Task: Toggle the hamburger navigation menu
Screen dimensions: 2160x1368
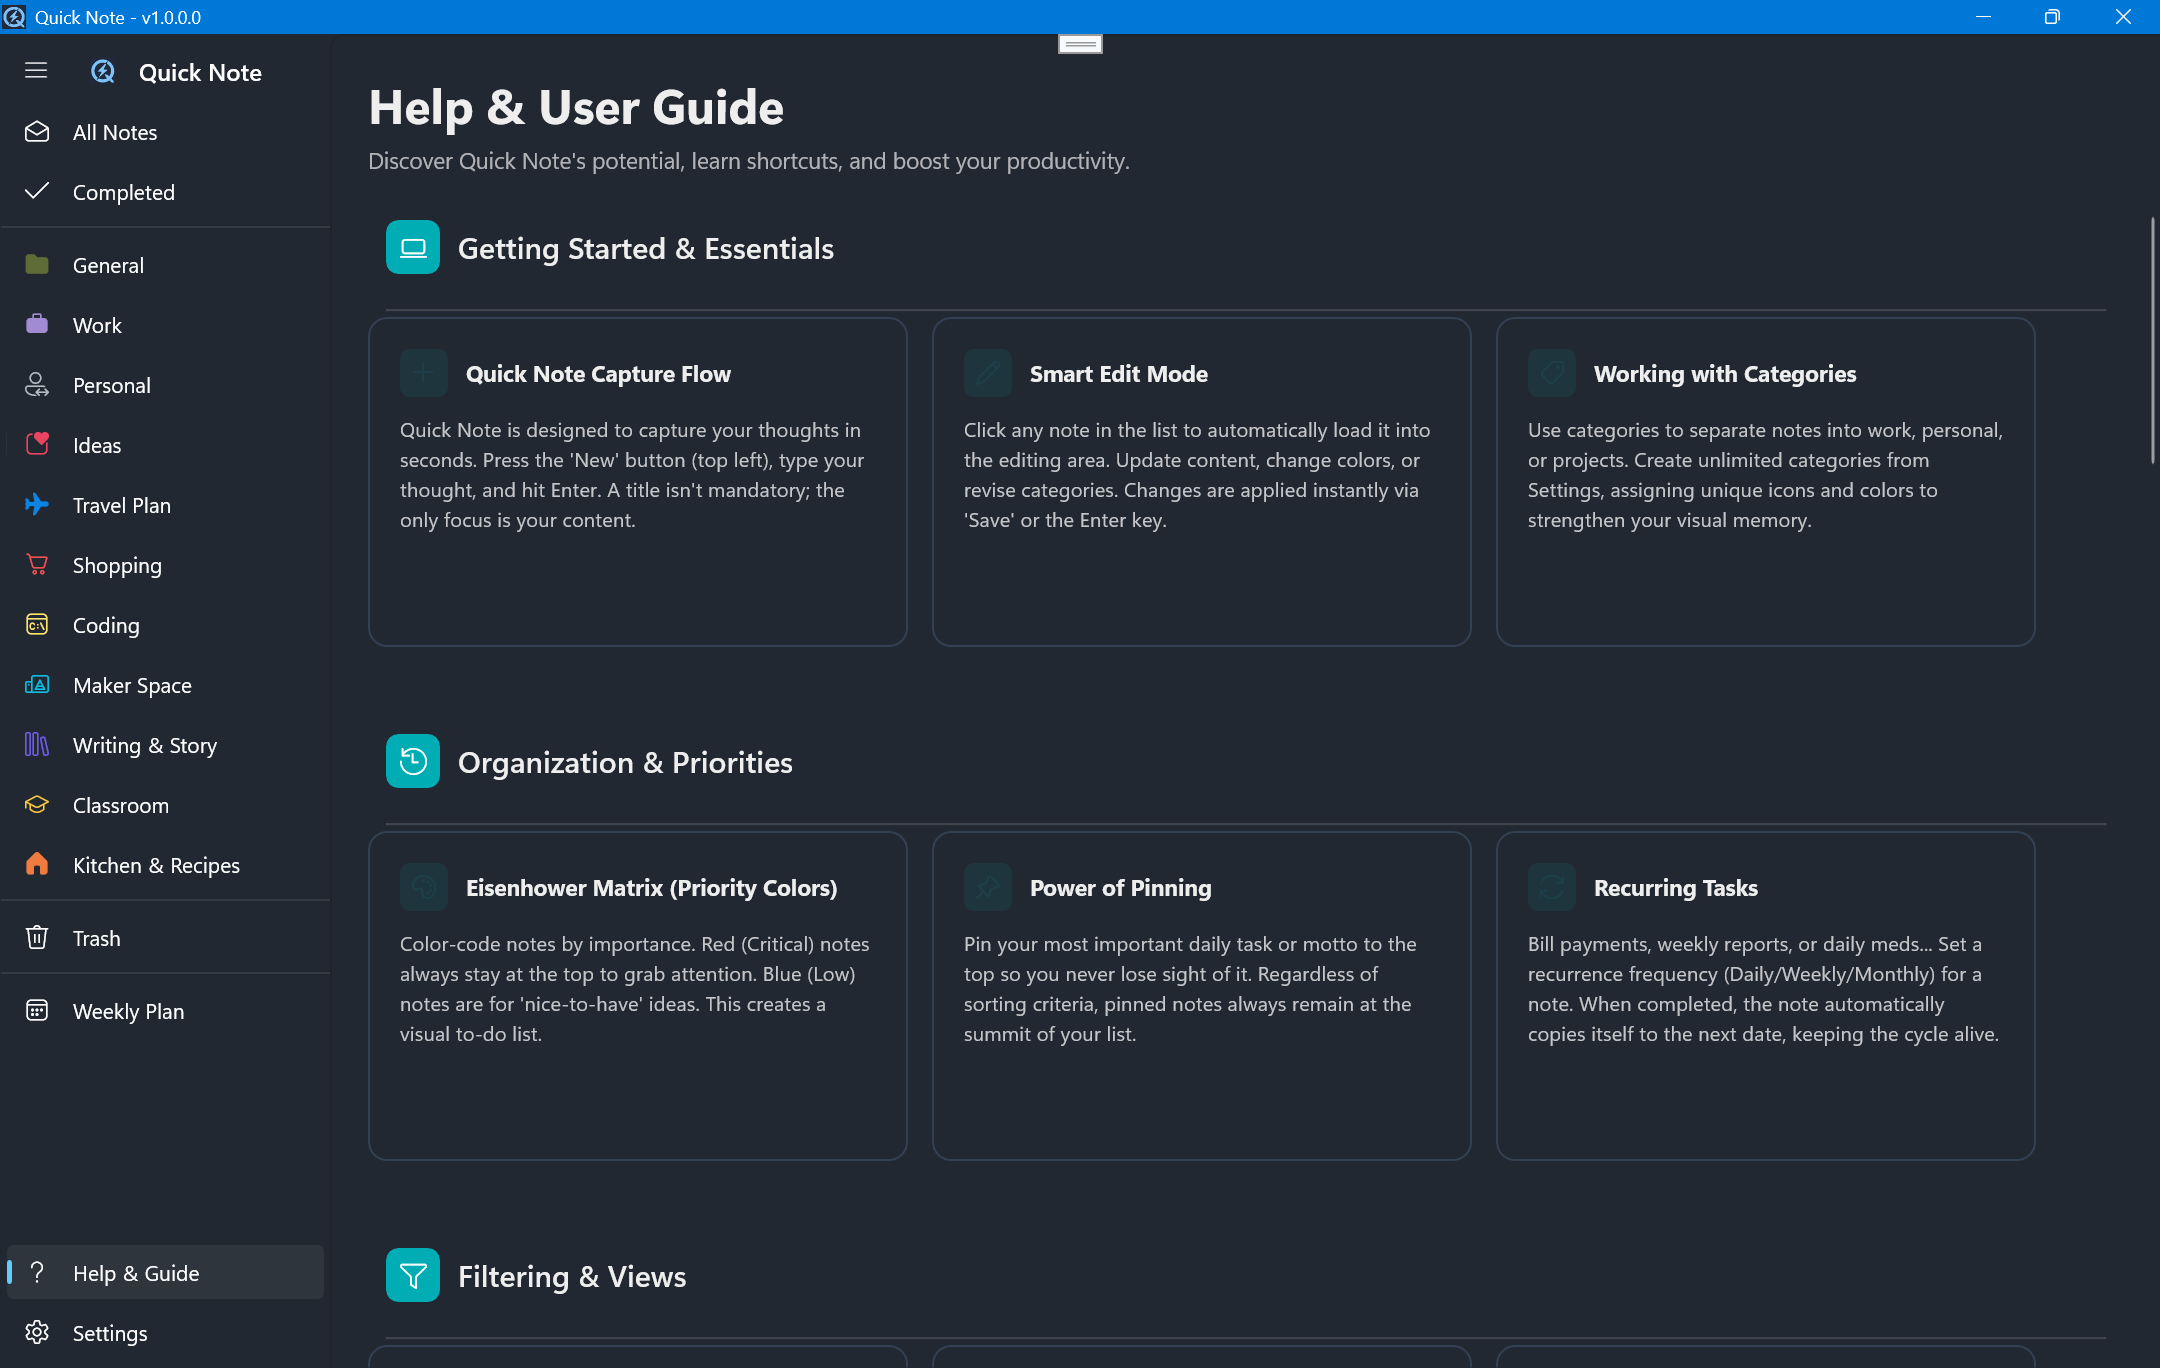Action: 36,70
